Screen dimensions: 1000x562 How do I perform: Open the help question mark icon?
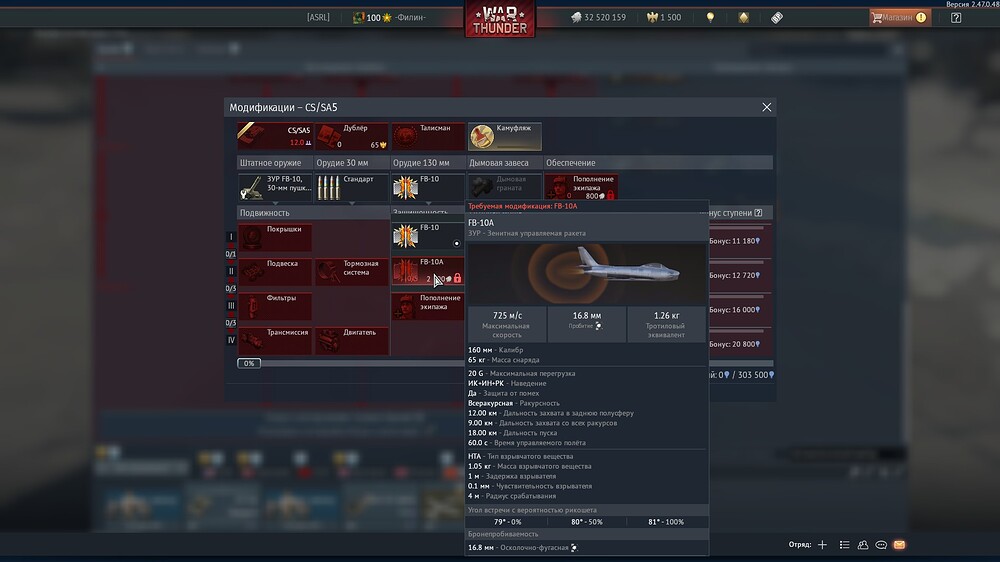(x=956, y=18)
